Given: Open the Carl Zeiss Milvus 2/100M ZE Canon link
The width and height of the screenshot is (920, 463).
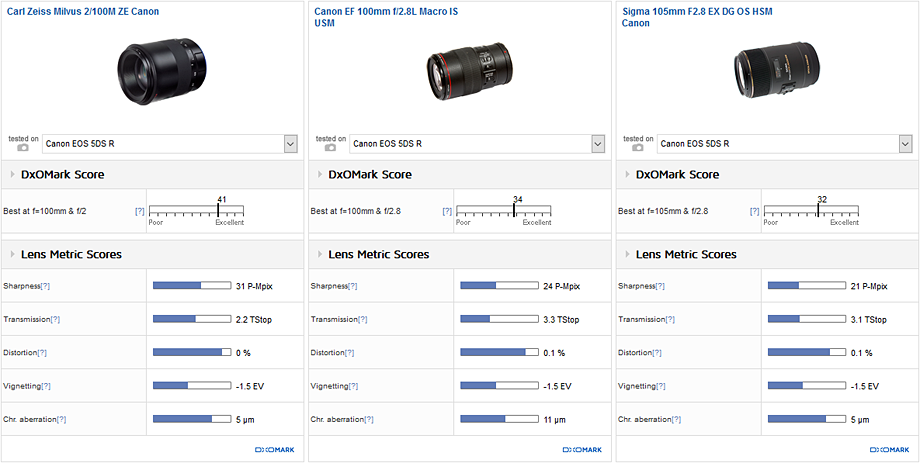Looking at the screenshot, I should [83, 11].
